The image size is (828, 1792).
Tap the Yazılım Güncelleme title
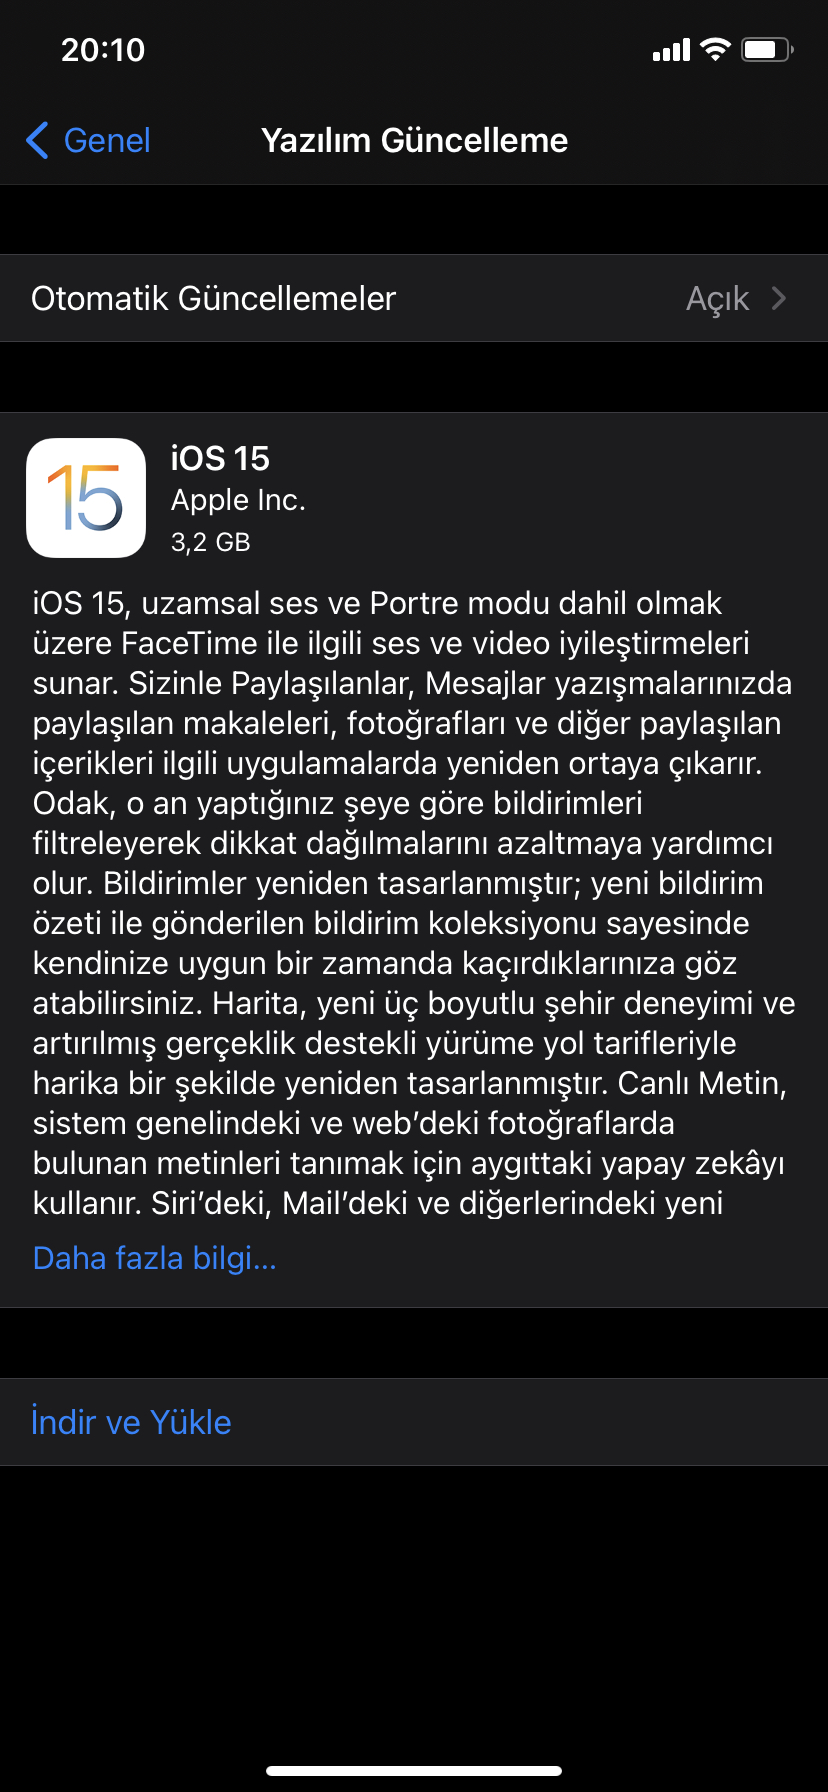click(414, 140)
